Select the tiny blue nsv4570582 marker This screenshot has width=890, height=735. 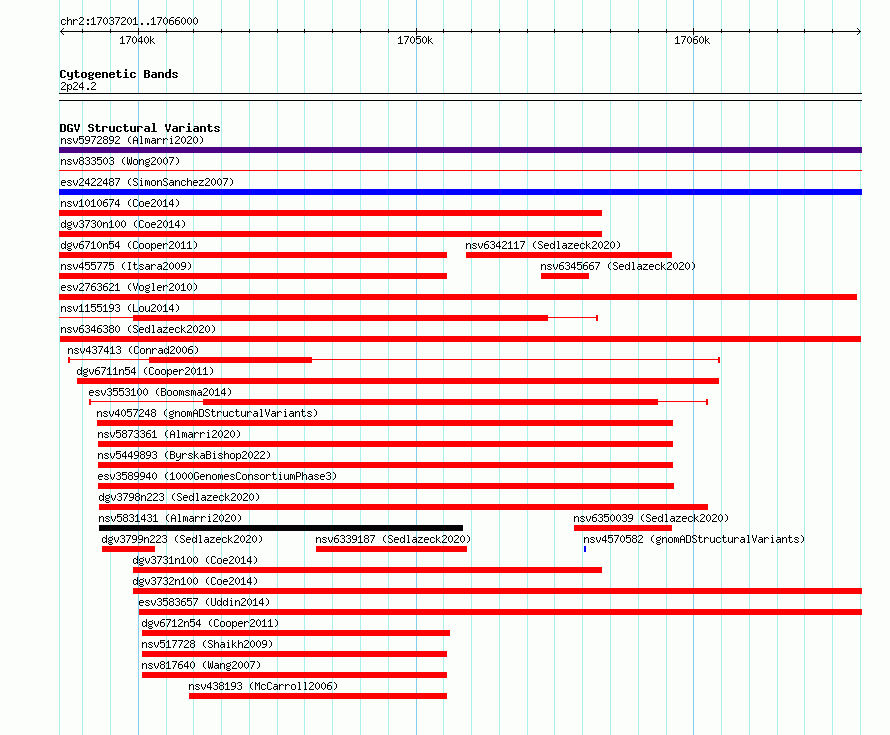tap(585, 549)
